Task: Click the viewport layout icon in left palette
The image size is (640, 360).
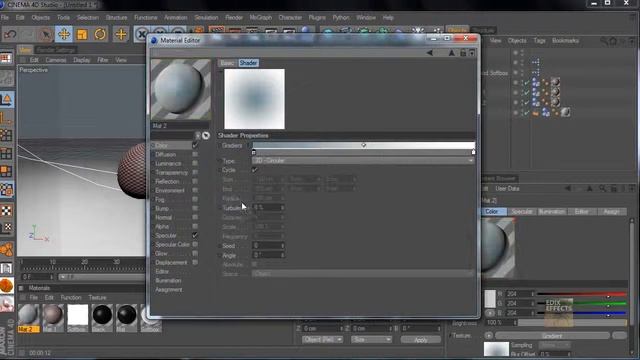Action: pos(6,58)
